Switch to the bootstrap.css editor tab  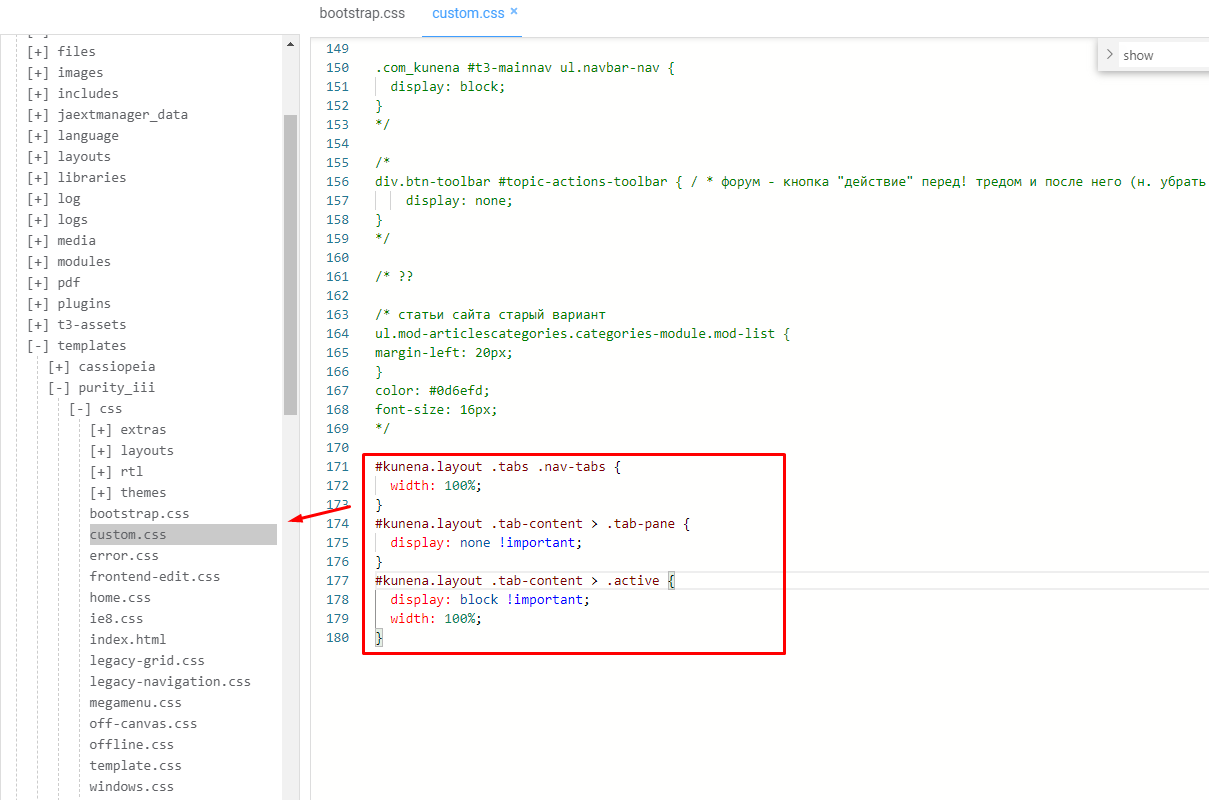[362, 13]
